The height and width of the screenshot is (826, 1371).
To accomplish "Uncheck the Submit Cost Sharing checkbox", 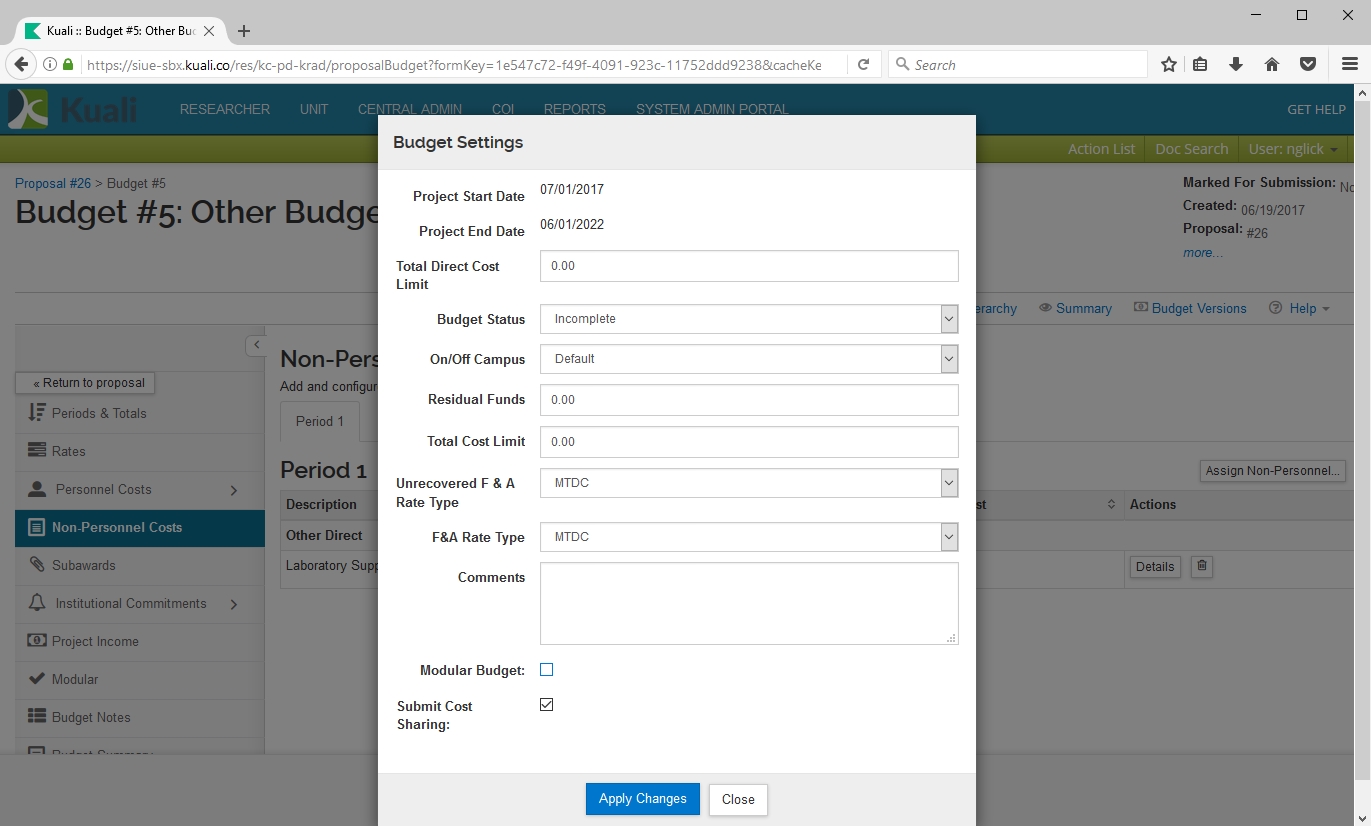I will click(x=546, y=705).
